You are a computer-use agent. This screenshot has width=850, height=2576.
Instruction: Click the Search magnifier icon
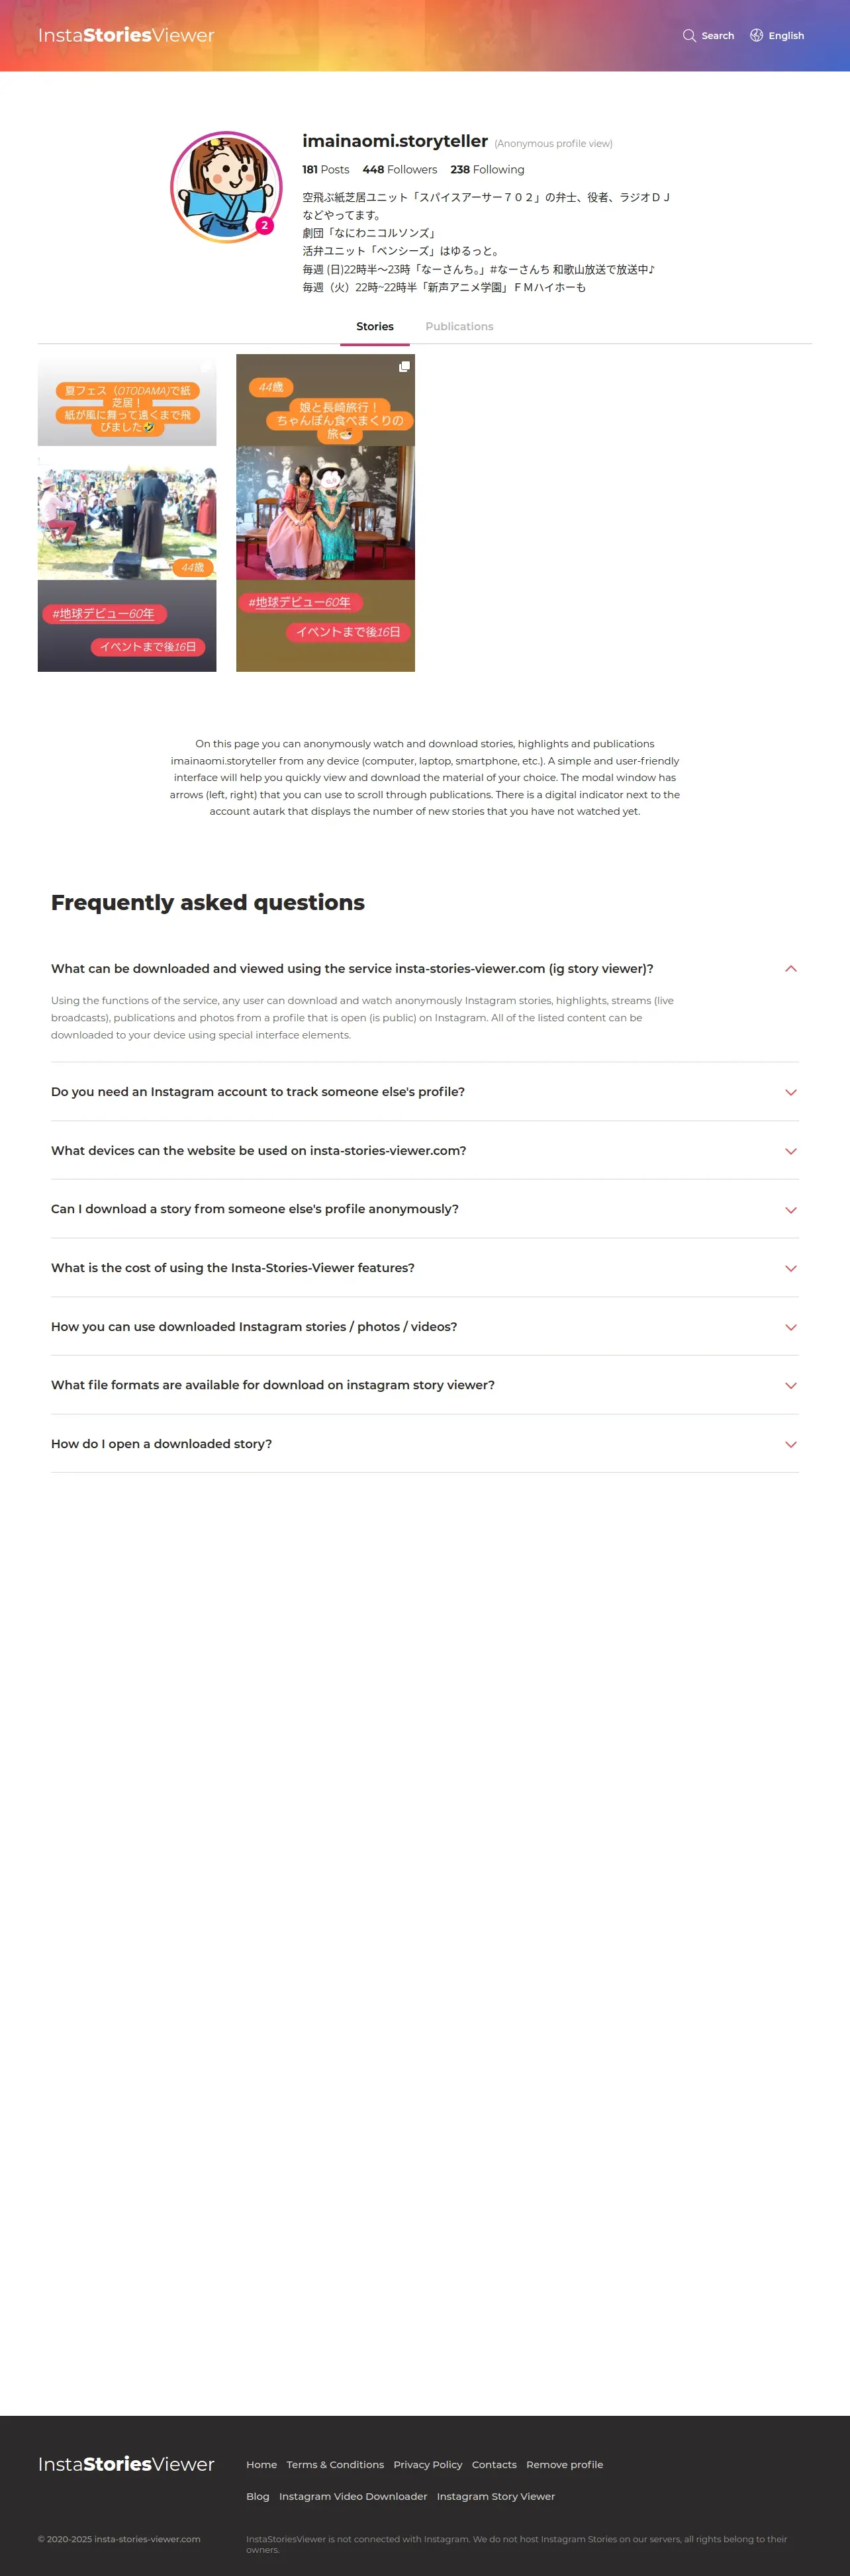coord(689,35)
